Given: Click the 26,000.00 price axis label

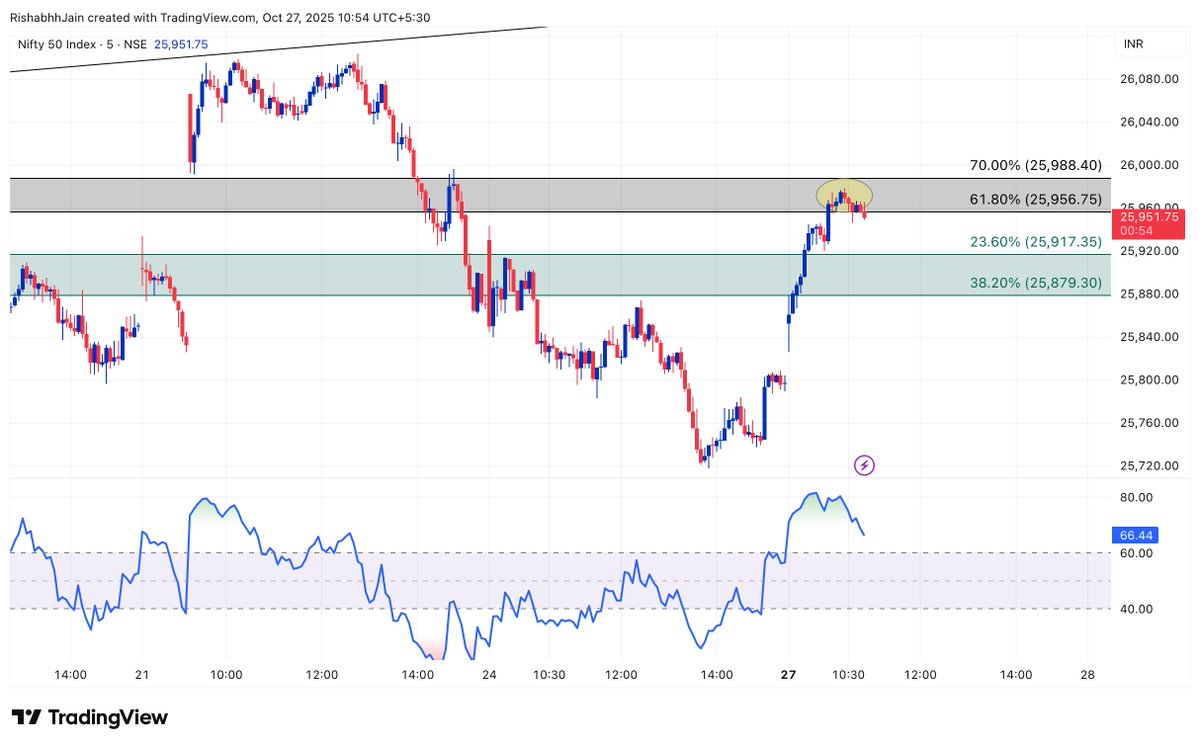Looking at the screenshot, I should pyautogui.click(x=1150, y=165).
